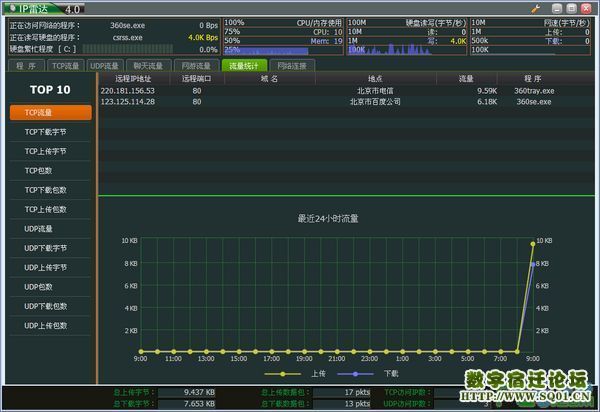Close the IP雷达 window
The width and height of the screenshot is (600, 412).
point(586,8)
